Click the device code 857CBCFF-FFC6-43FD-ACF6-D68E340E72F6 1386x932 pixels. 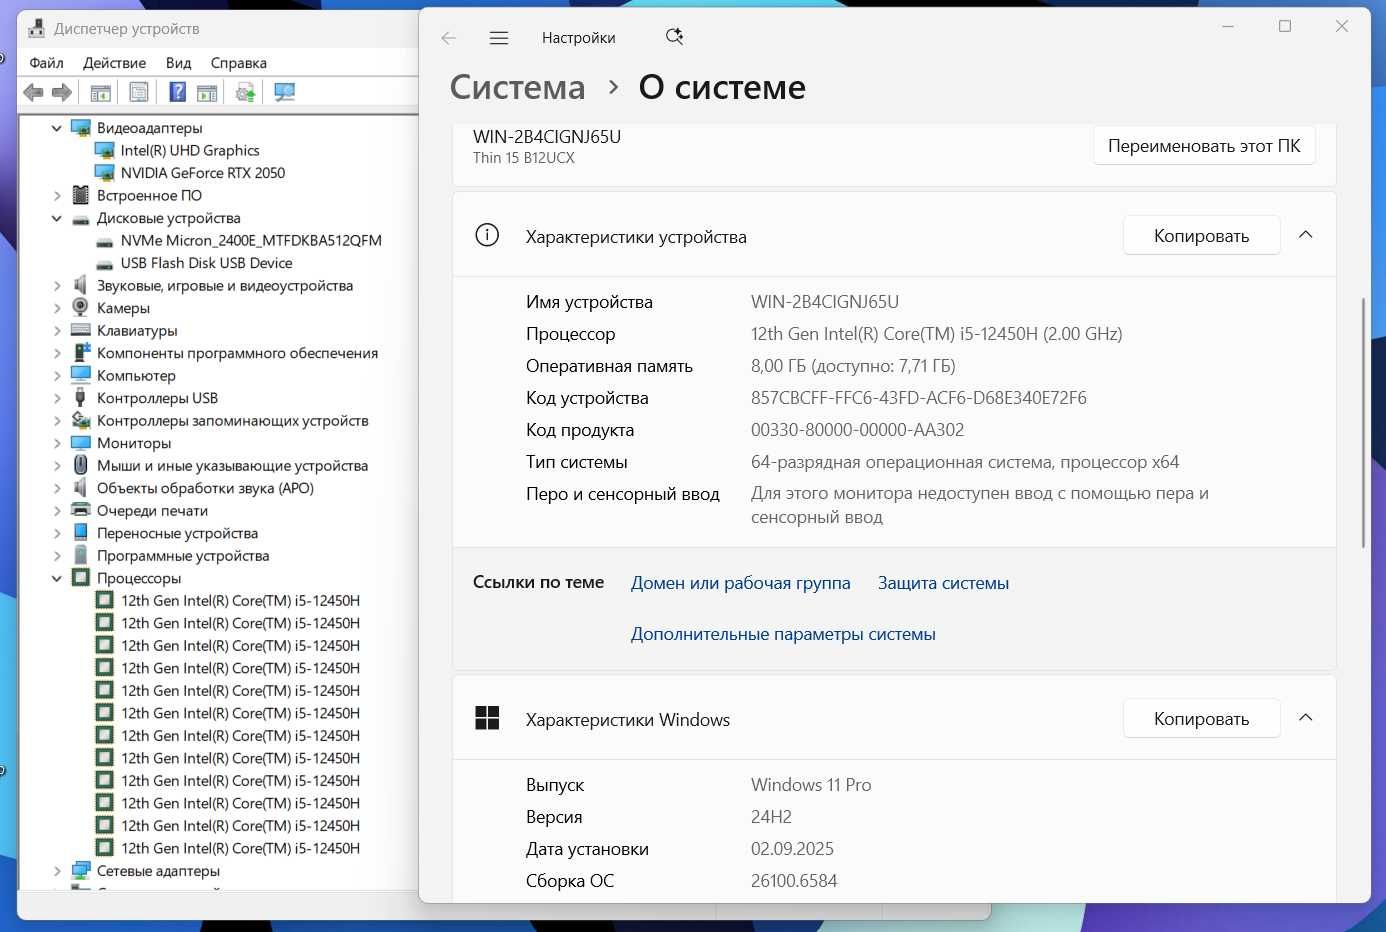point(918,398)
